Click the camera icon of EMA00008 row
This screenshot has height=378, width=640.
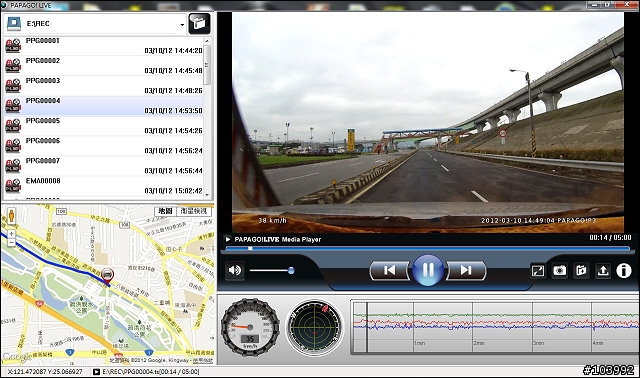(x=13, y=186)
